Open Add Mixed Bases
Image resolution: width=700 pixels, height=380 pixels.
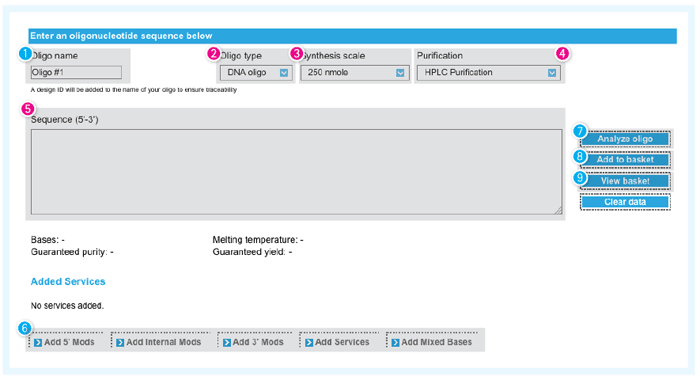tap(432, 342)
